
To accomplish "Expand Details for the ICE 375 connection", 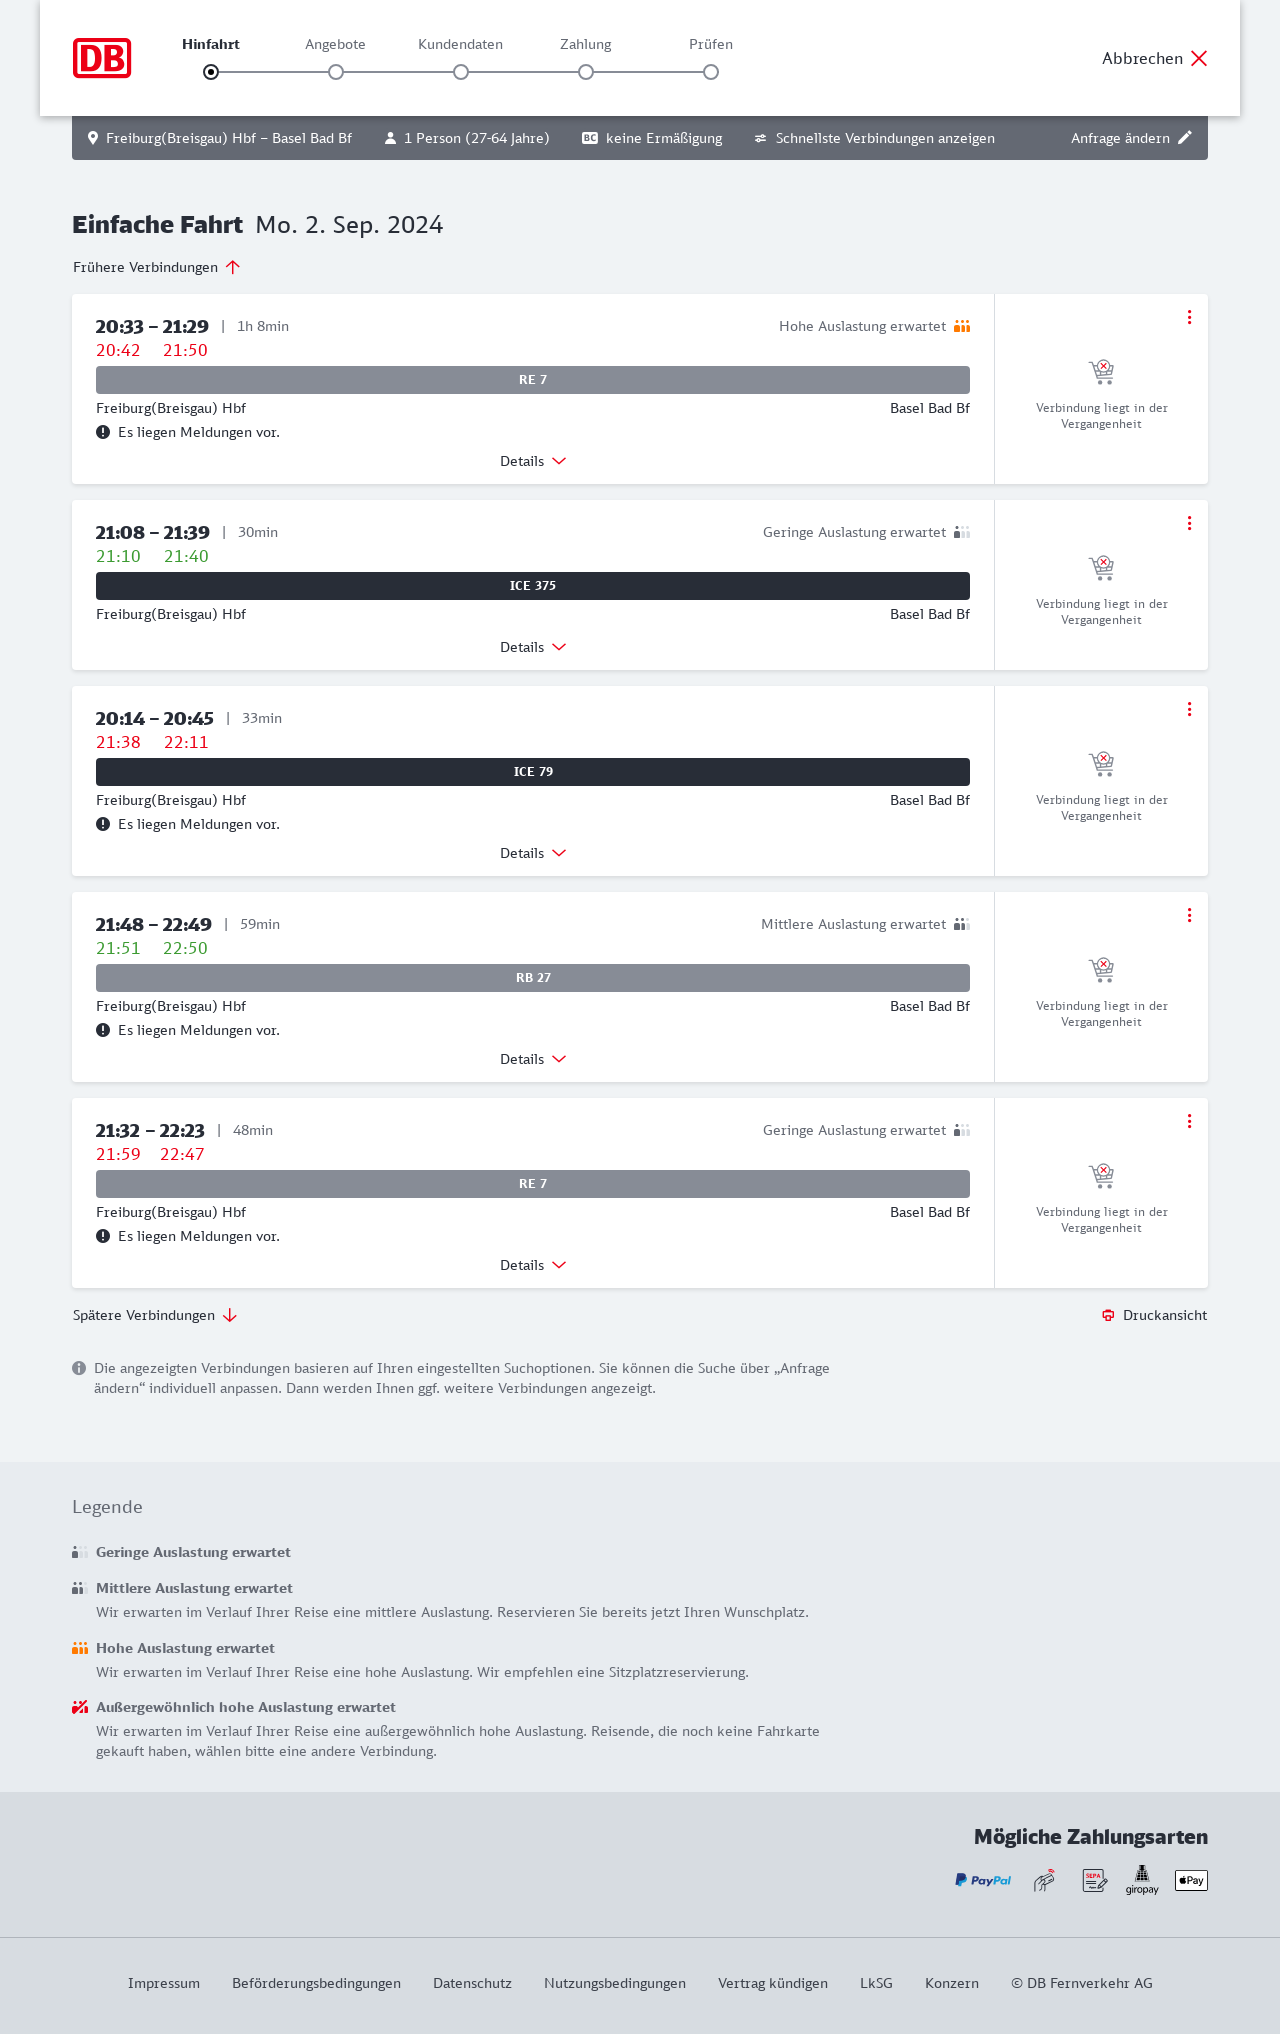I will pyautogui.click(x=533, y=647).
